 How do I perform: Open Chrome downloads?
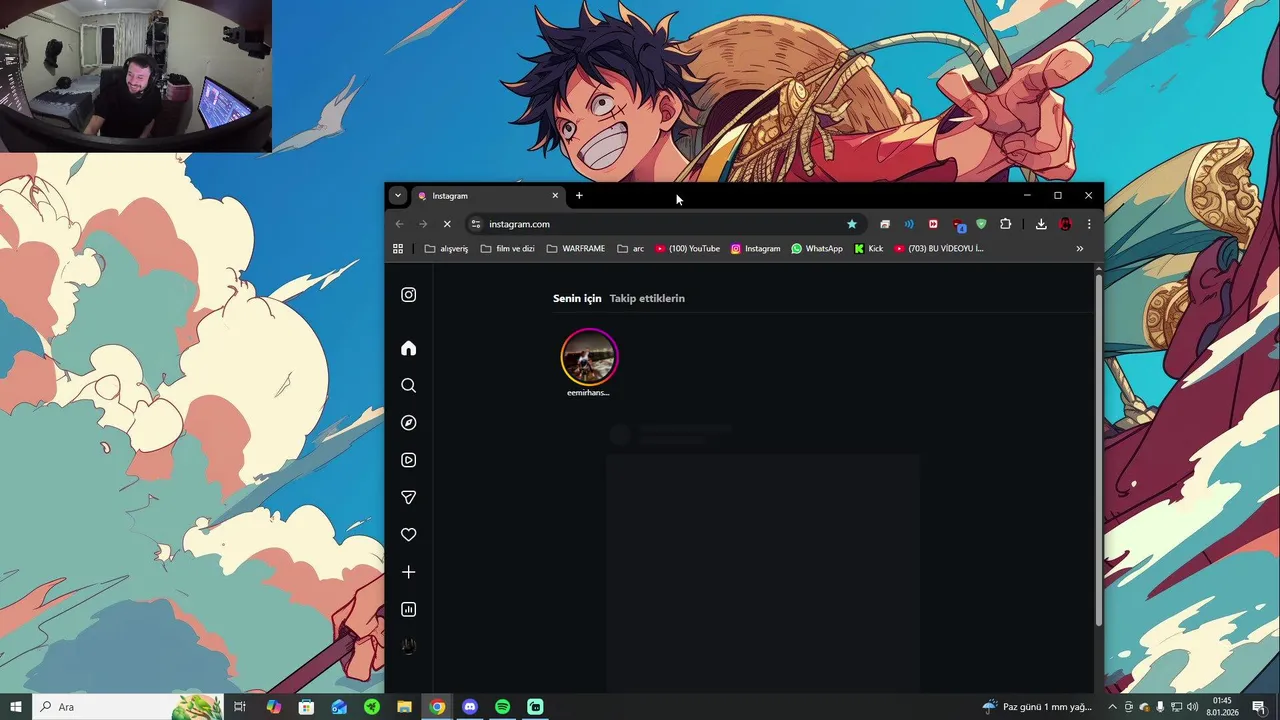(x=1041, y=224)
